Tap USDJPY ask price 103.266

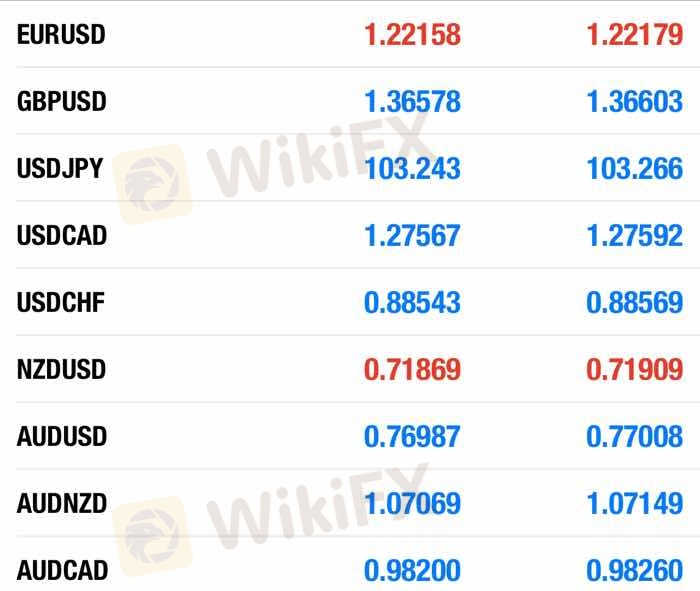[x=634, y=169]
